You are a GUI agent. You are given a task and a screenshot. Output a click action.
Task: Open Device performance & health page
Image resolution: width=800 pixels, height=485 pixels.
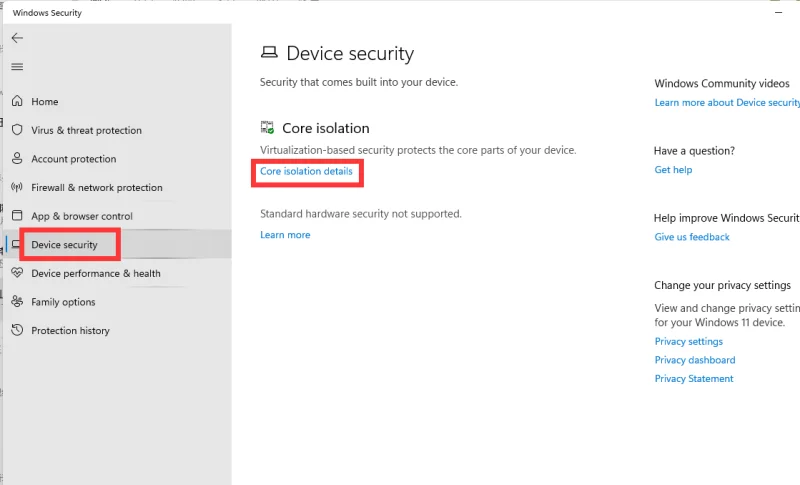point(95,273)
